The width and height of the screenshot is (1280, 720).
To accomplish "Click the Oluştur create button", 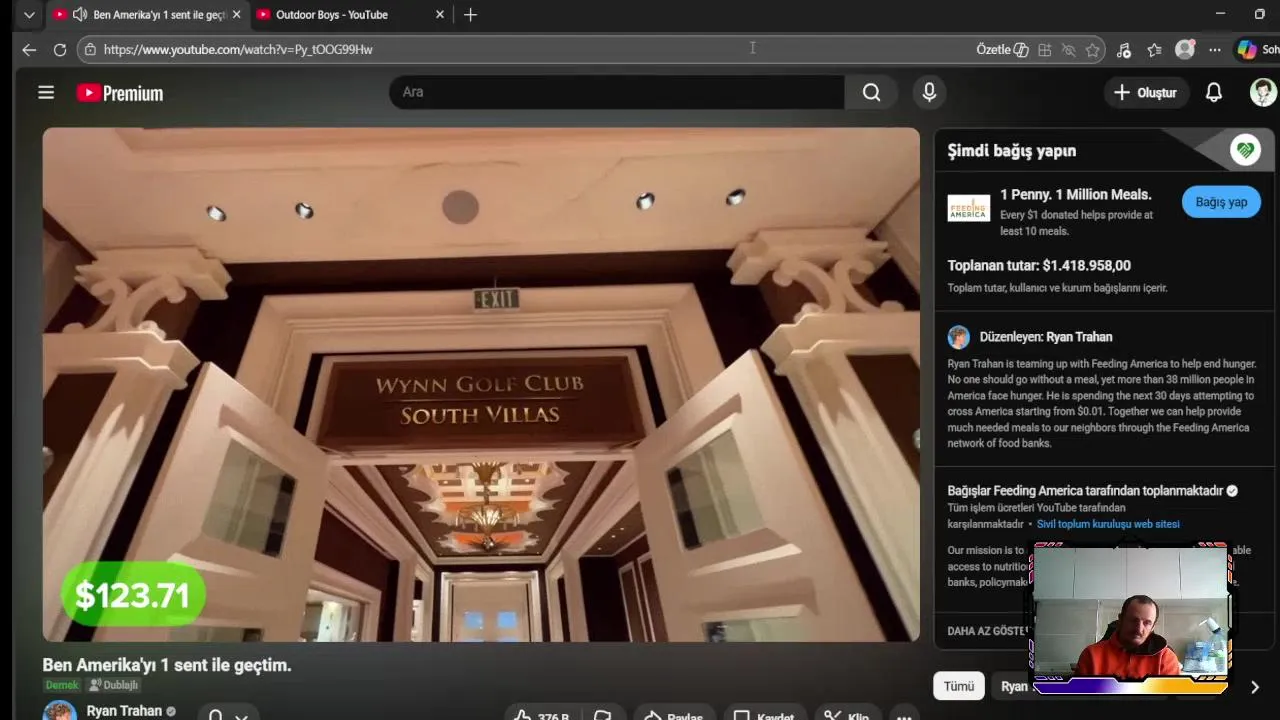I will point(1145,92).
